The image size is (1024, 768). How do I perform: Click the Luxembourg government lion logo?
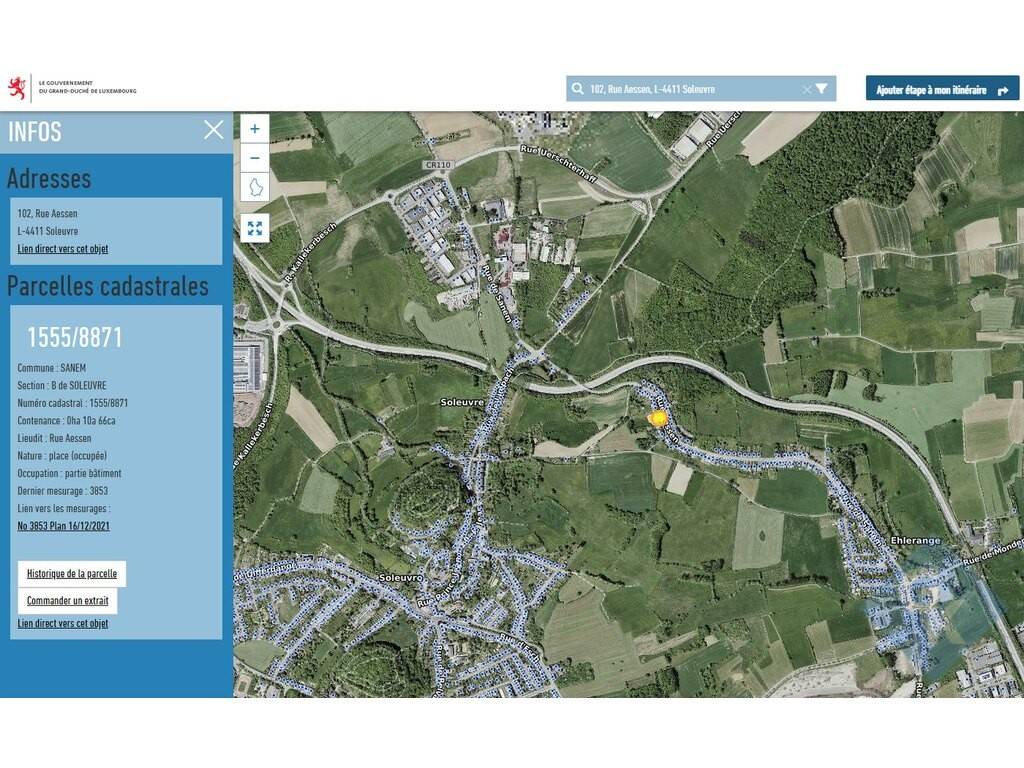tap(17, 88)
